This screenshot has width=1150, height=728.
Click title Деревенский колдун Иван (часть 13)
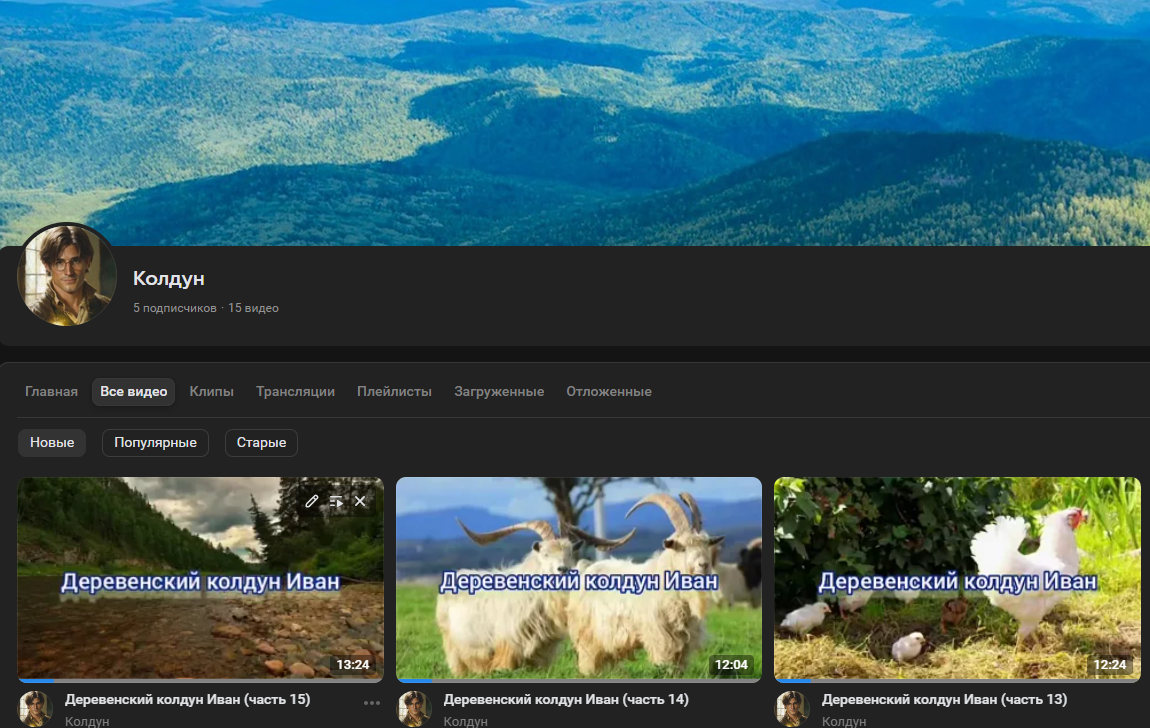tap(945, 699)
